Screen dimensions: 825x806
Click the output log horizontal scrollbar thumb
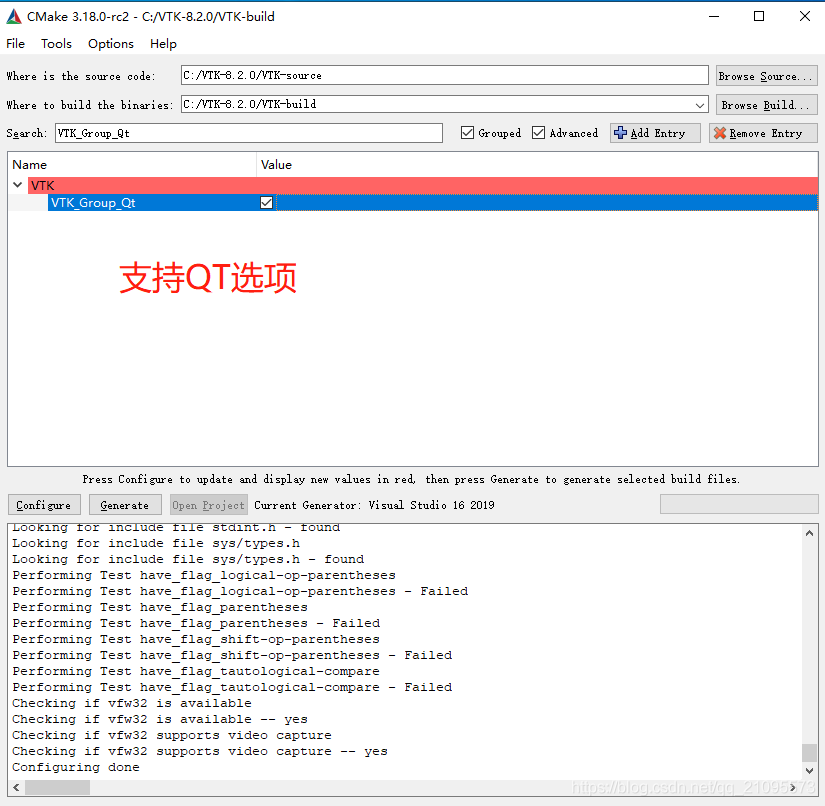click(x=57, y=788)
